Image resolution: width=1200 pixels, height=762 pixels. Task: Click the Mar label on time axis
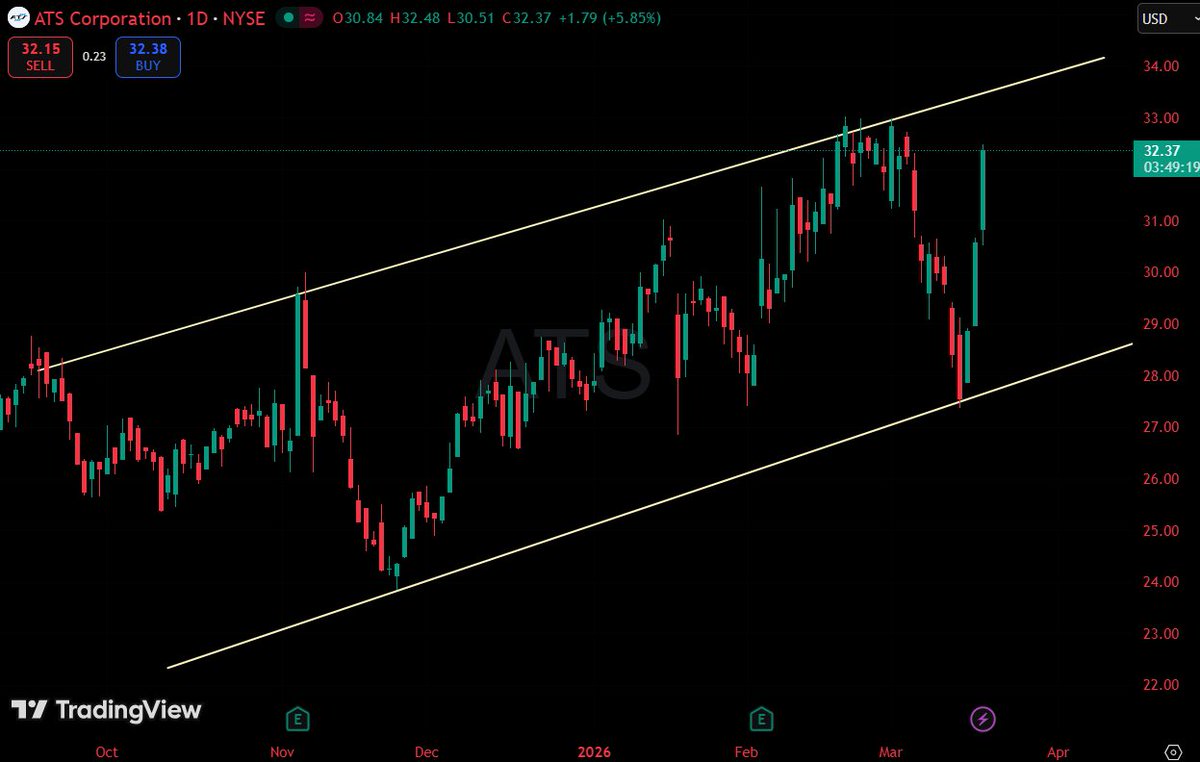(891, 751)
